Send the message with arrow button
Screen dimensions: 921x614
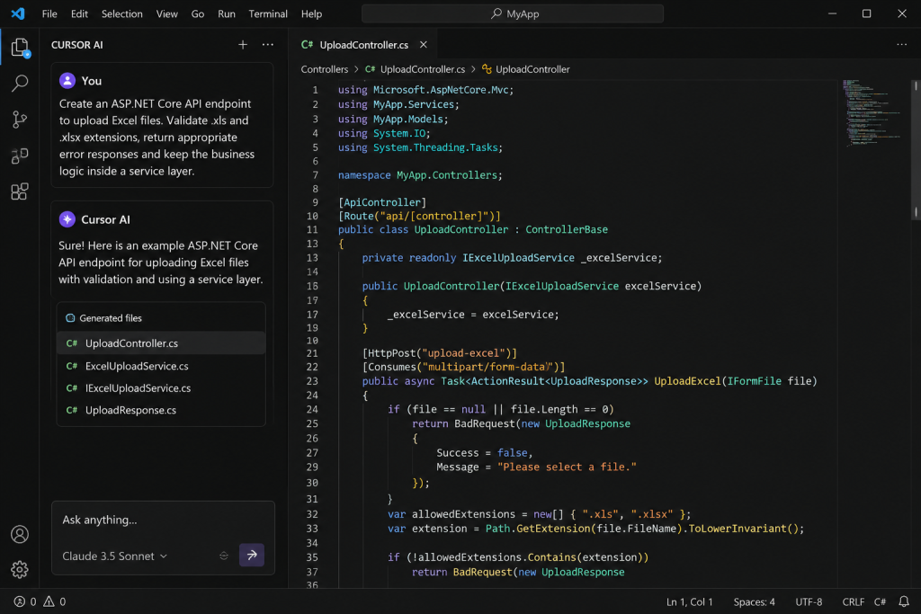(251, 555)
